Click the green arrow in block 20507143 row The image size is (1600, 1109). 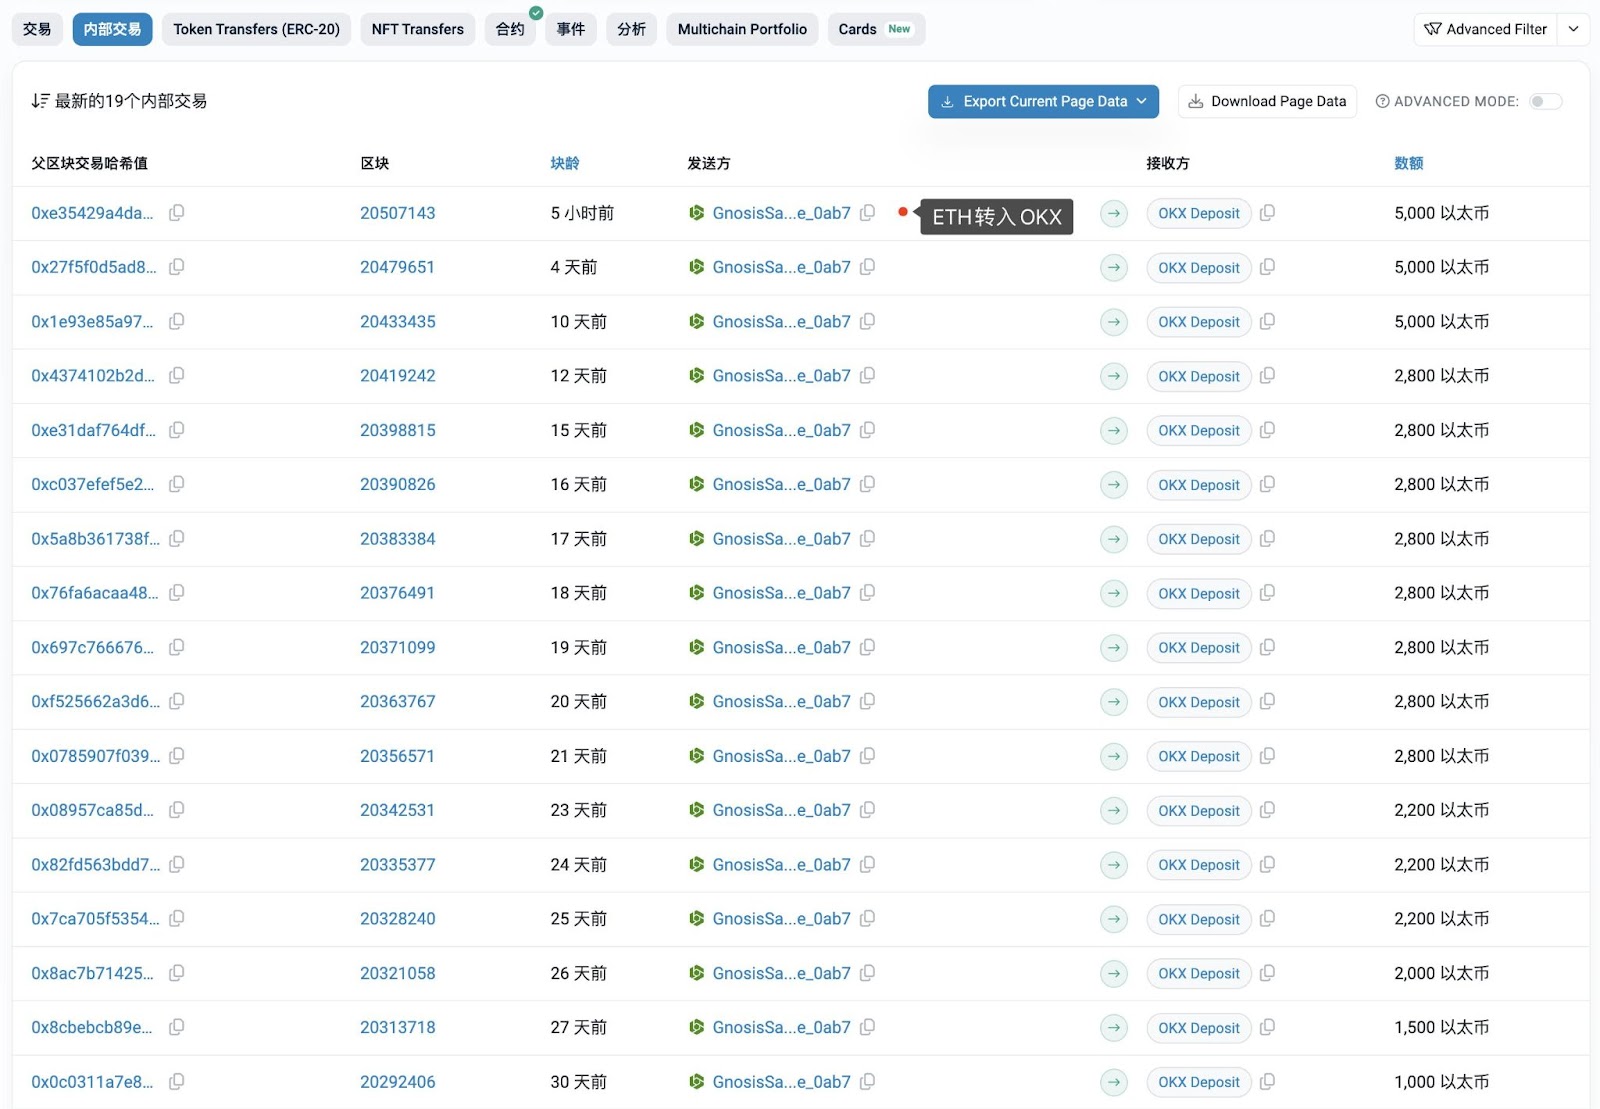[x=1114, y=213]
